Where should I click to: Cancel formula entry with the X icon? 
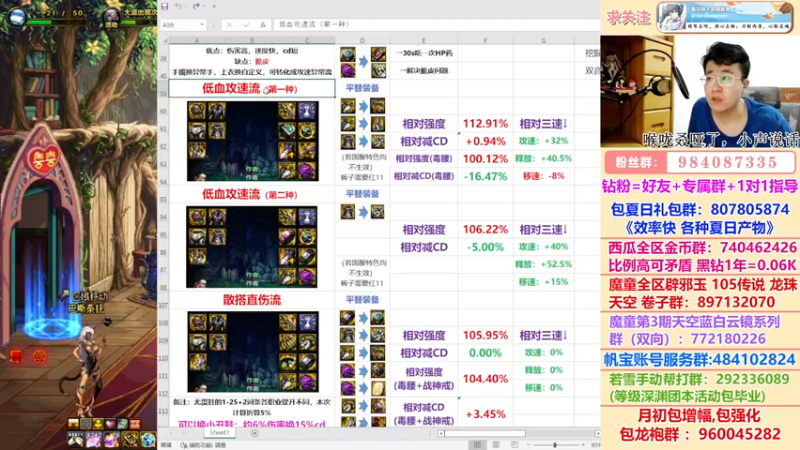coord(230,24)
